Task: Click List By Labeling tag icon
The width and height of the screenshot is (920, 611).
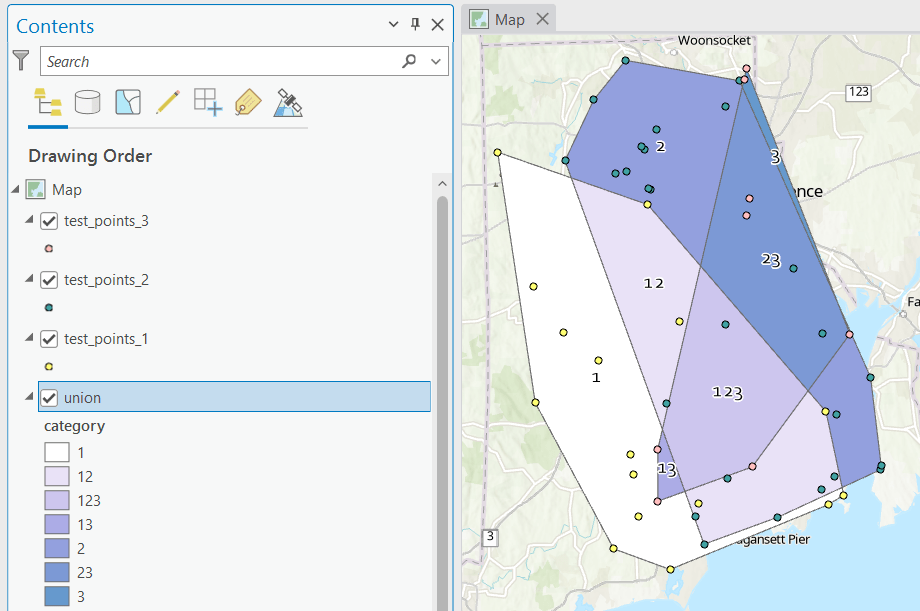Action: pos(247,102)
